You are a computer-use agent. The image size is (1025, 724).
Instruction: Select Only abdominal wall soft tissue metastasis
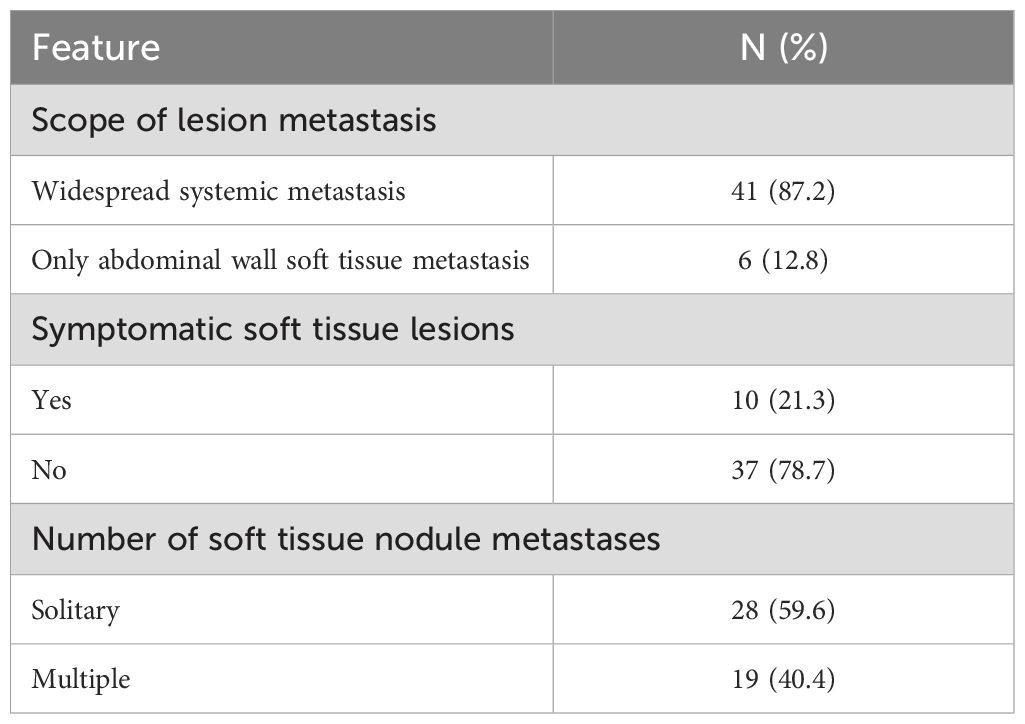coord(280,260)
